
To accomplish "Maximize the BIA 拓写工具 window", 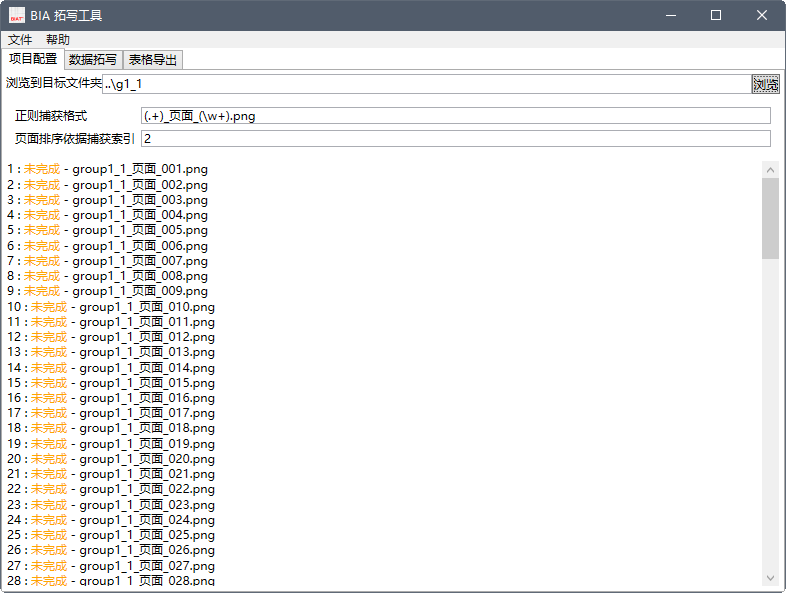I will pos(716,16).
